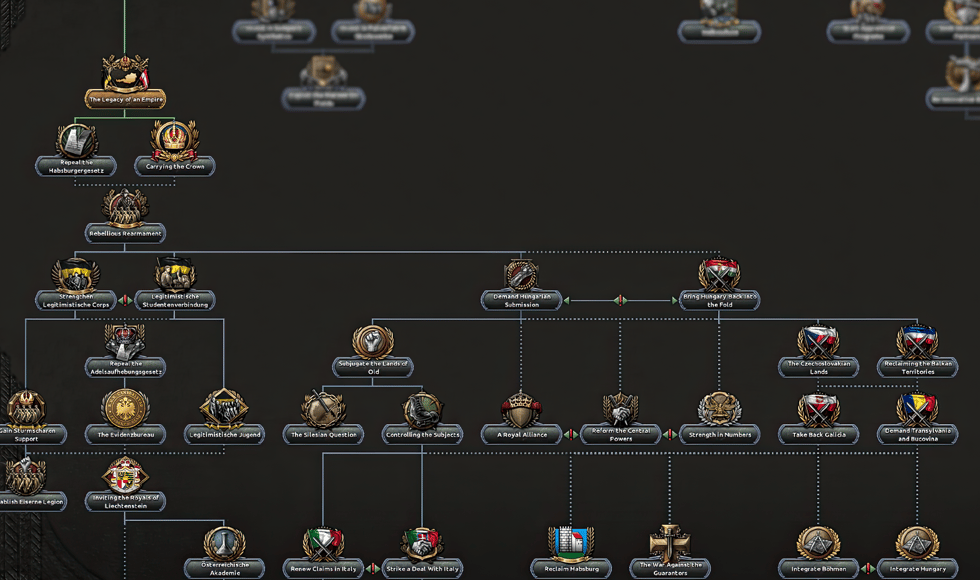Select Strength in Numbers focus
Image resolution: width=980 pixels, height=580 pixels.
point(719,418)
